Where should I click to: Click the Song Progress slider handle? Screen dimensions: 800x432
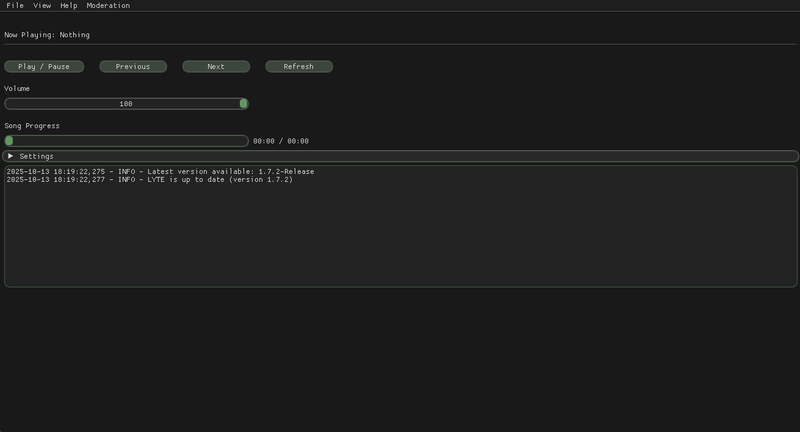[x=9, y=141]
